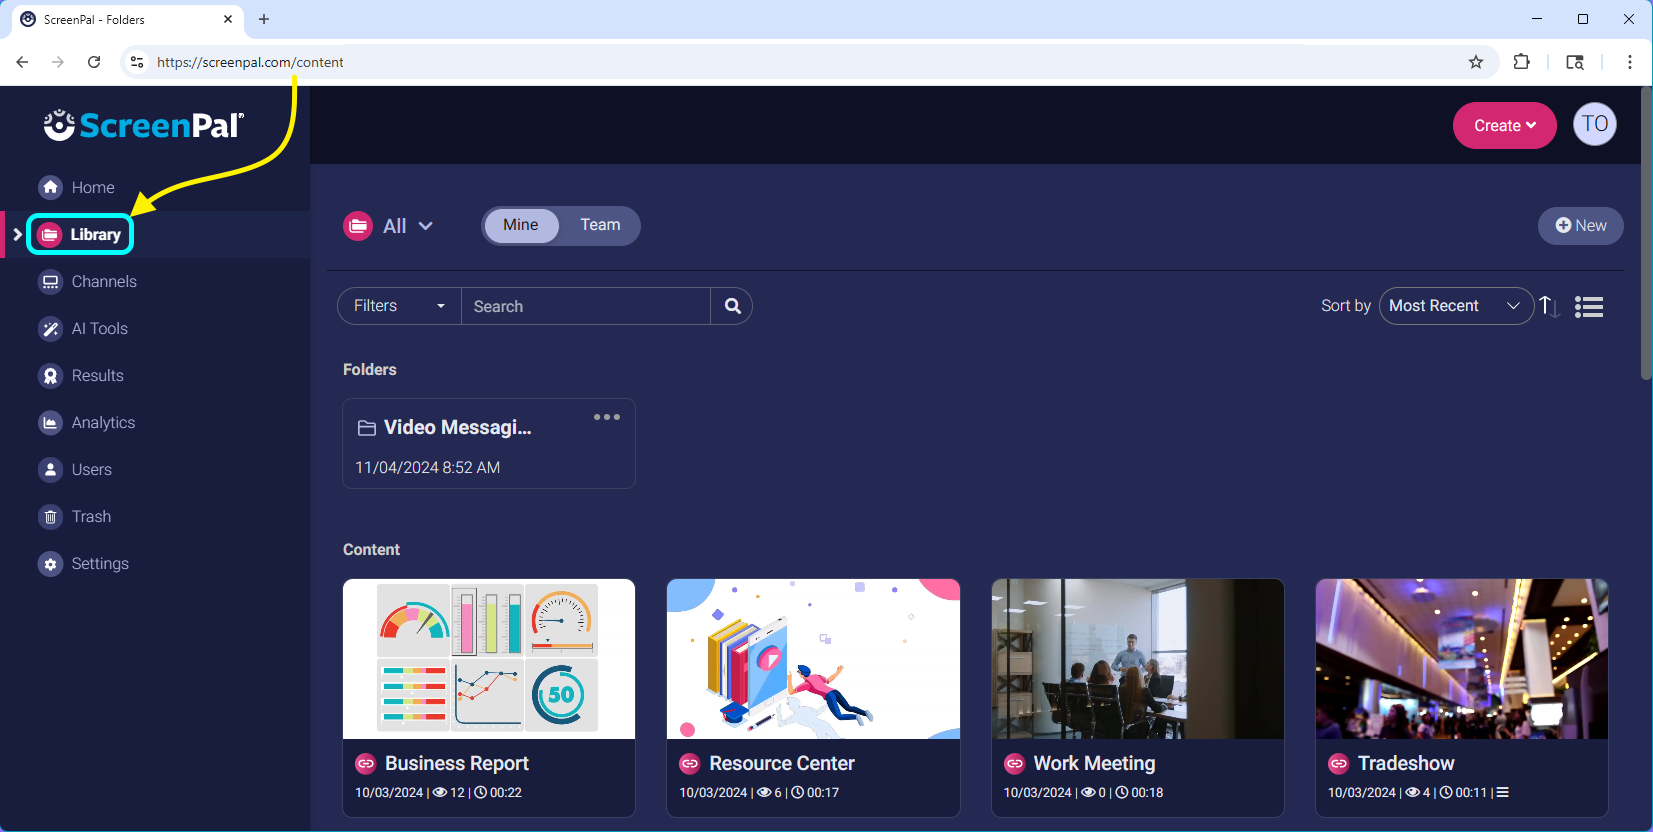The height and width of the screenshot is (832, 1653).
Task: Click the search magnifier button
Action: (732, 306)
